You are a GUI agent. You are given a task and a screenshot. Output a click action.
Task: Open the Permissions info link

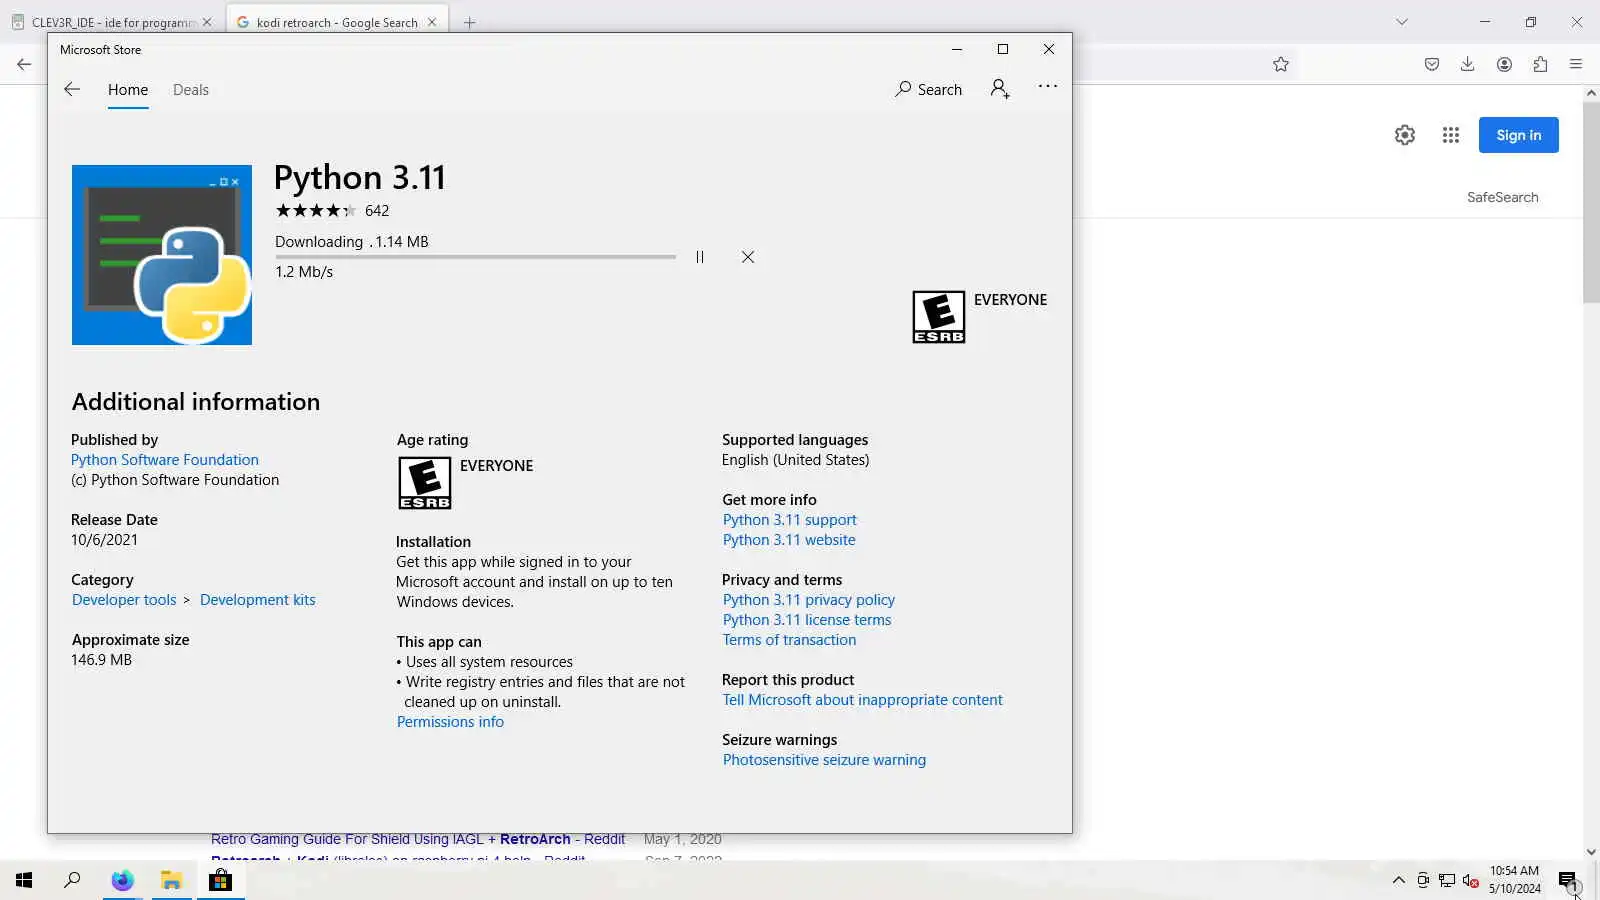[450, 722]
